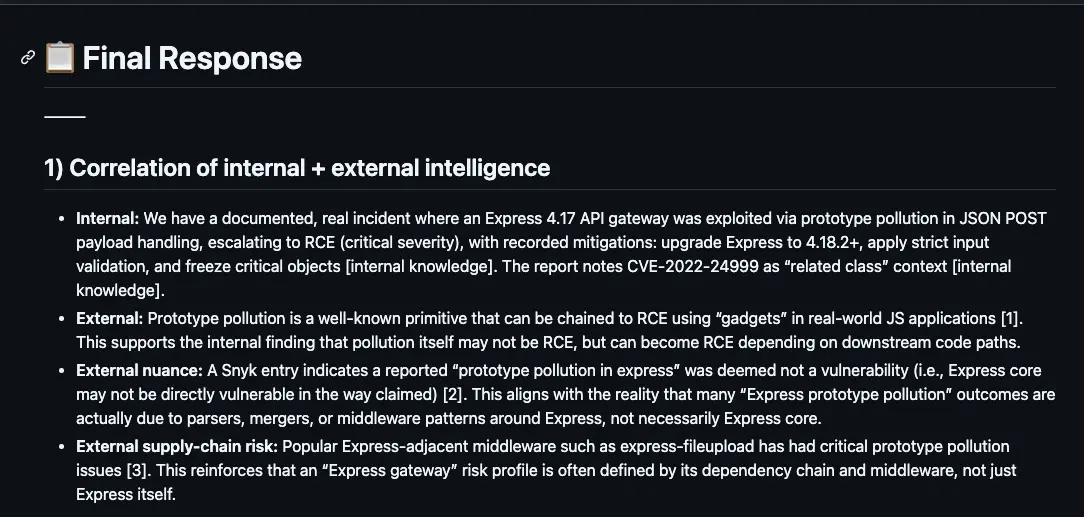1084x517 pixels.
Task: Click the short horizontal rule below the heading
Action: 65,117
